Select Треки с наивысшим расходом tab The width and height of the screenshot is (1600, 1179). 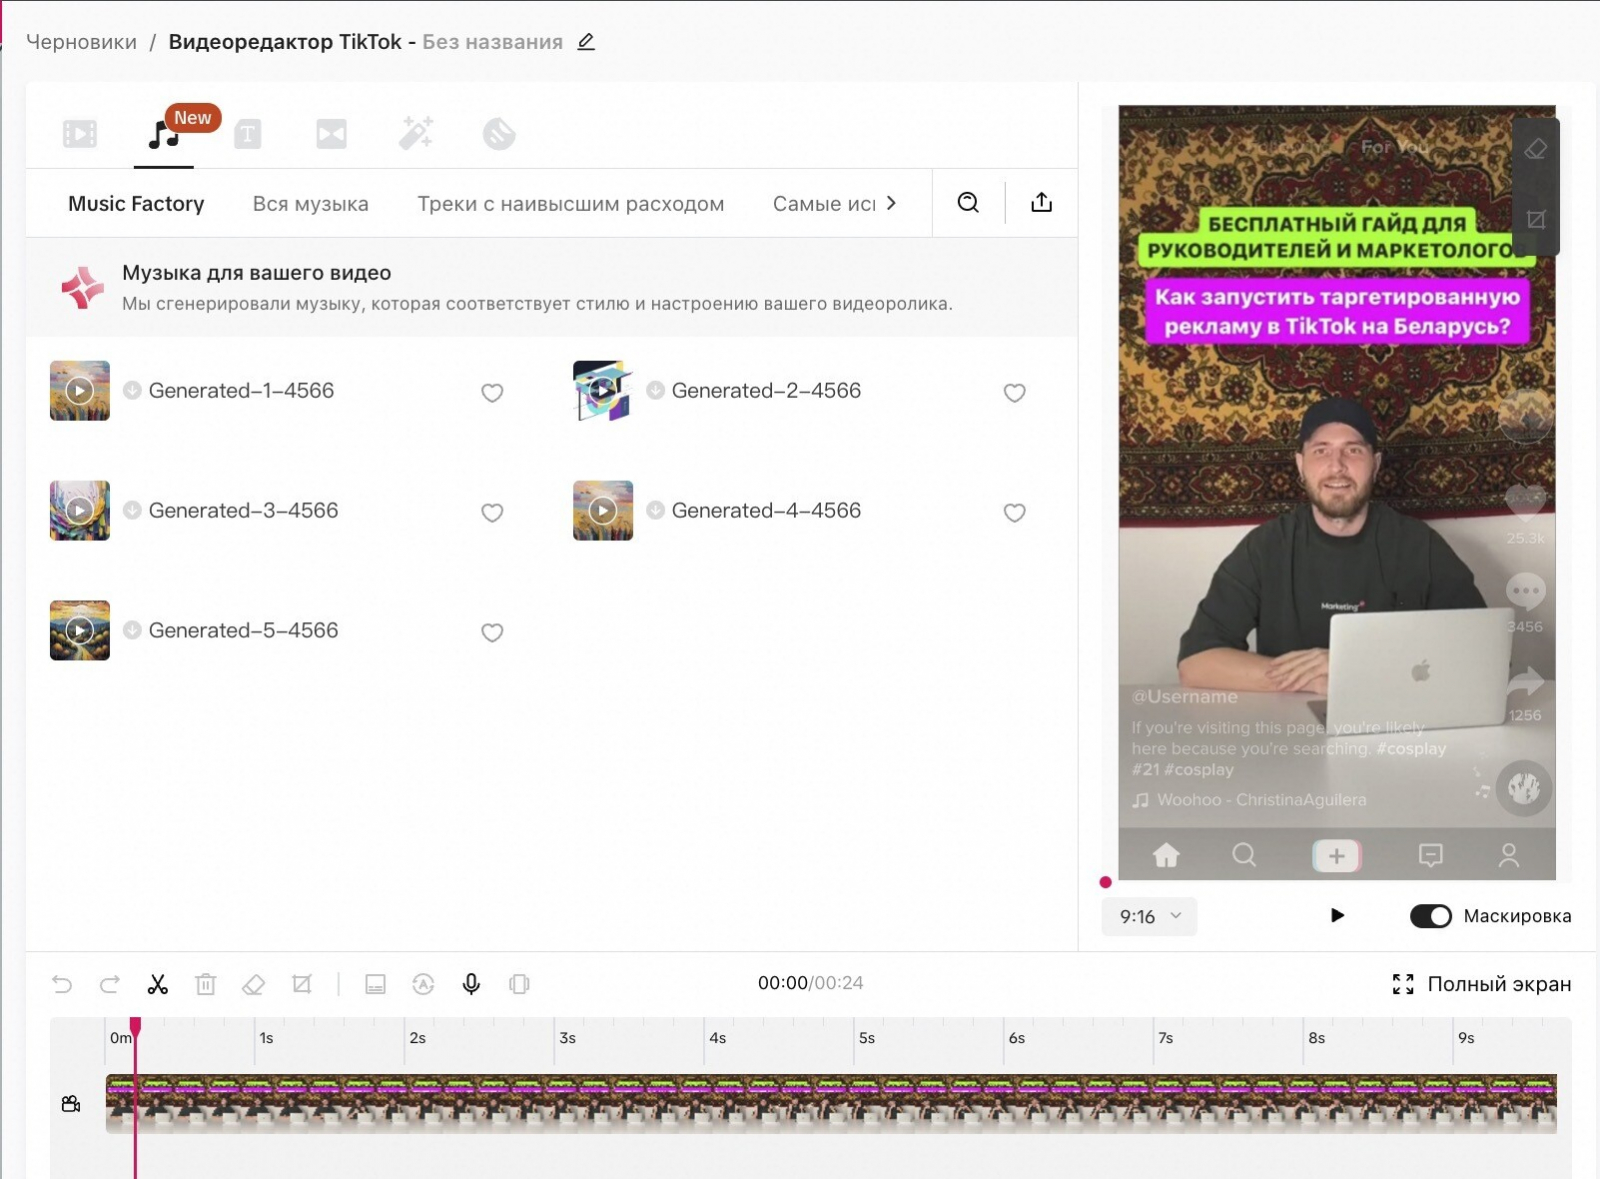[571, 204]
